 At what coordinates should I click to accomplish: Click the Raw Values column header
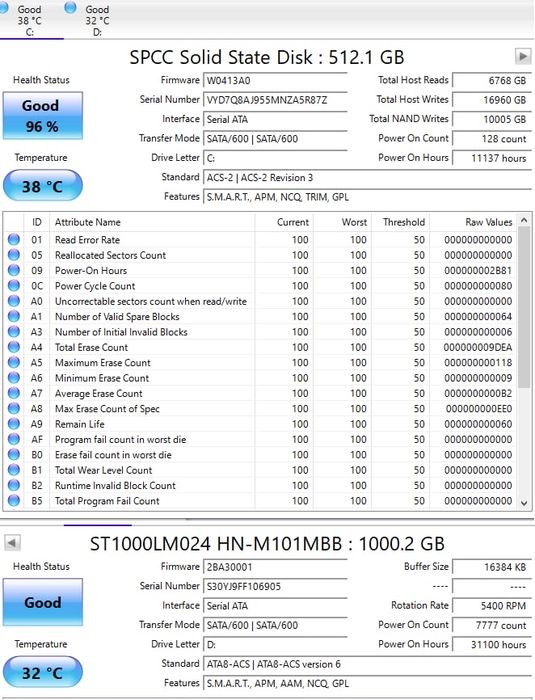pos(473,222)
